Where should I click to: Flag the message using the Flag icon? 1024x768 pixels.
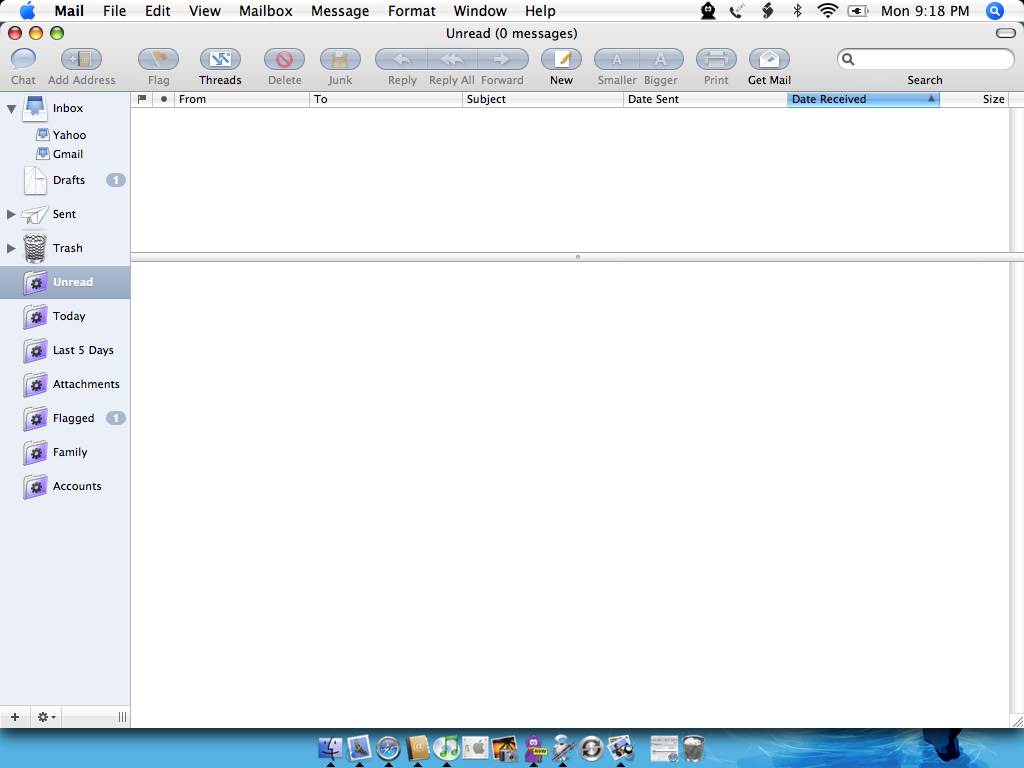pyautogui.click(x=158, y=59)
